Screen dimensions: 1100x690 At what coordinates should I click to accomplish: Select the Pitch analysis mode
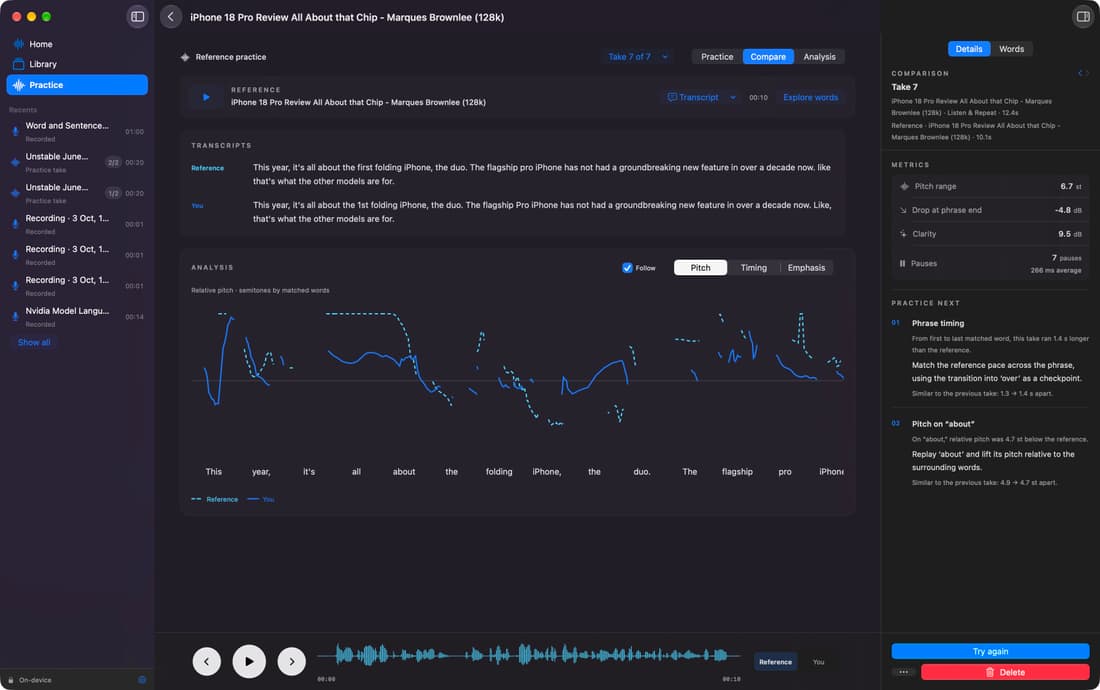700,268
